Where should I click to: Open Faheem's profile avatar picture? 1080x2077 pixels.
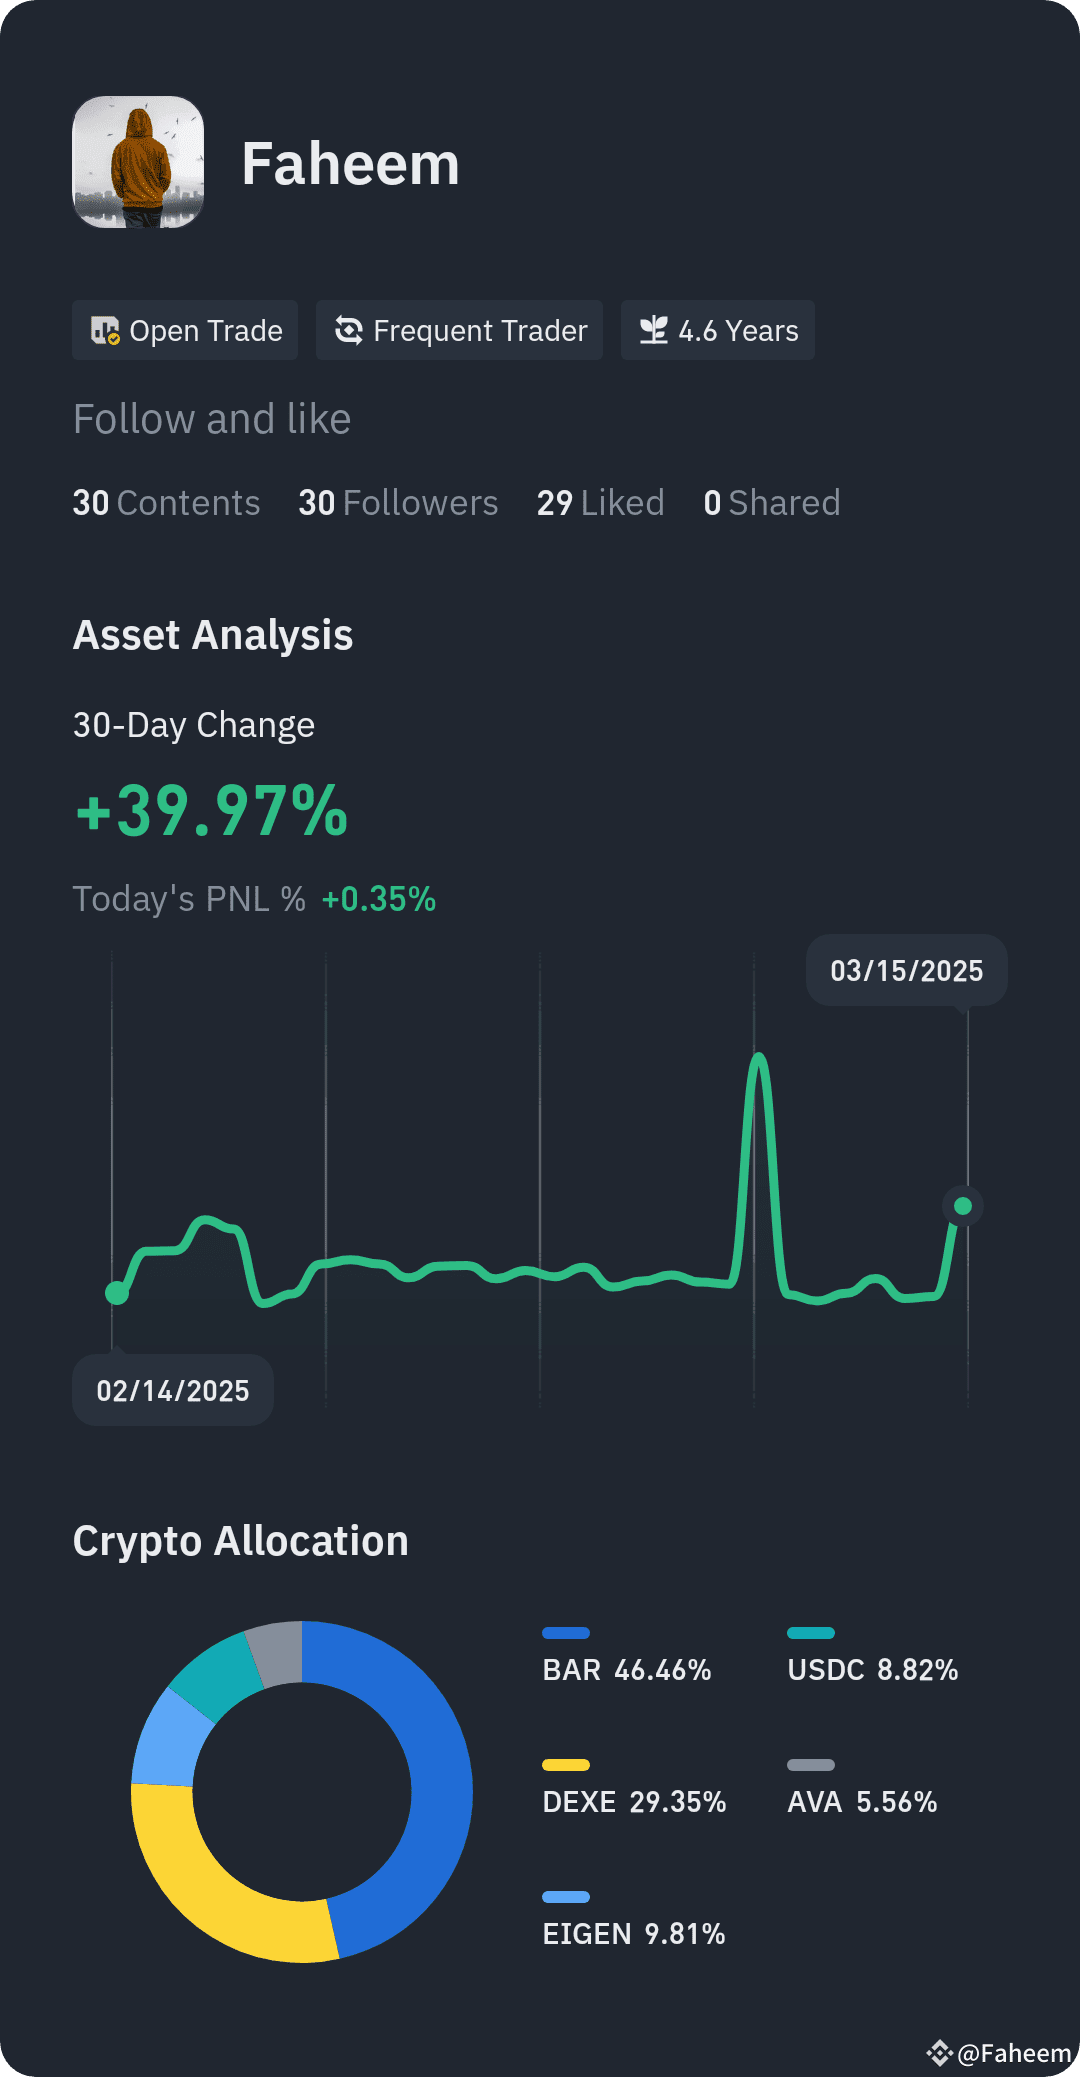pyautogui.click(x=138, y=162)
